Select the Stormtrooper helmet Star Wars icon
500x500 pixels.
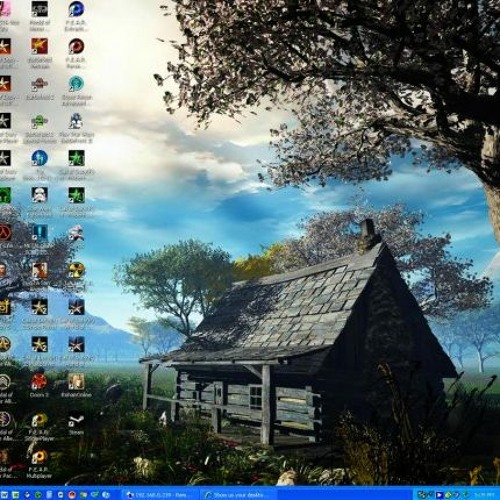click(x=40, y=194)
